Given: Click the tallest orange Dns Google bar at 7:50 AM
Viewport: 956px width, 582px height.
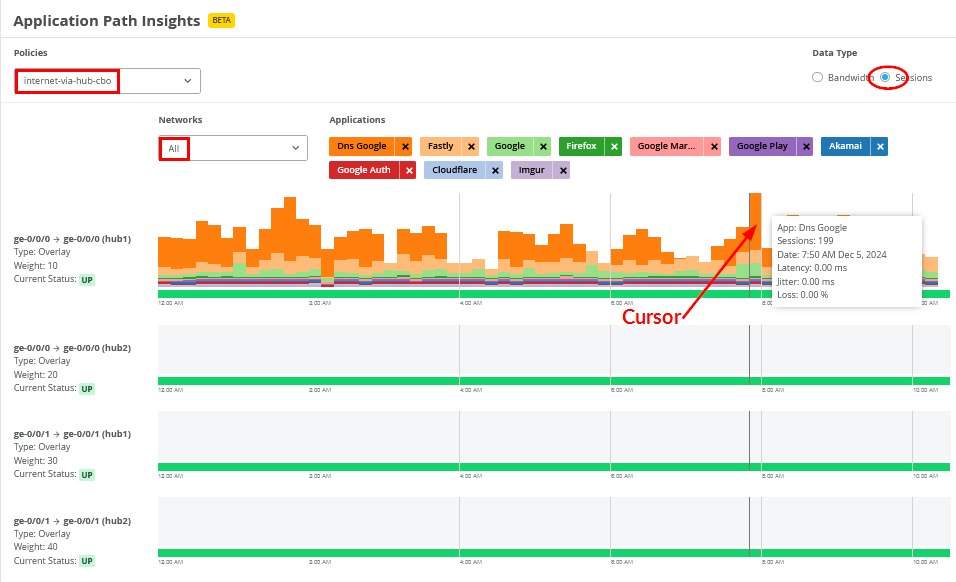Looking at the screenshot, I should 755,219.
